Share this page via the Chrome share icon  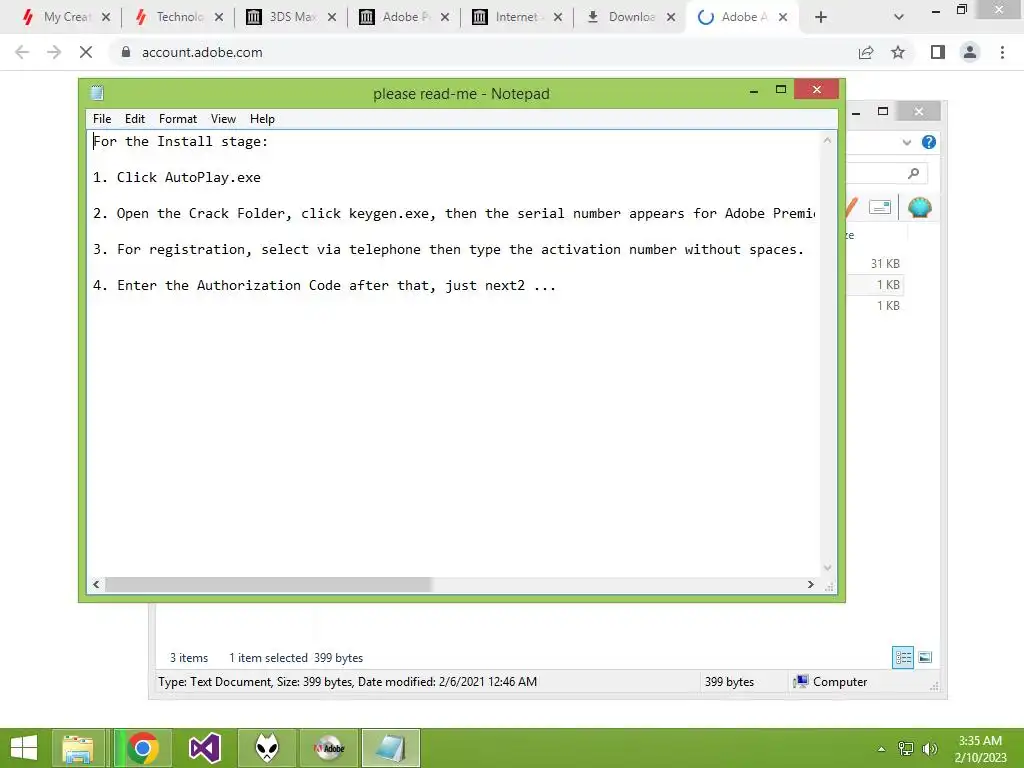pyautogui.click(x=866, y=52)
